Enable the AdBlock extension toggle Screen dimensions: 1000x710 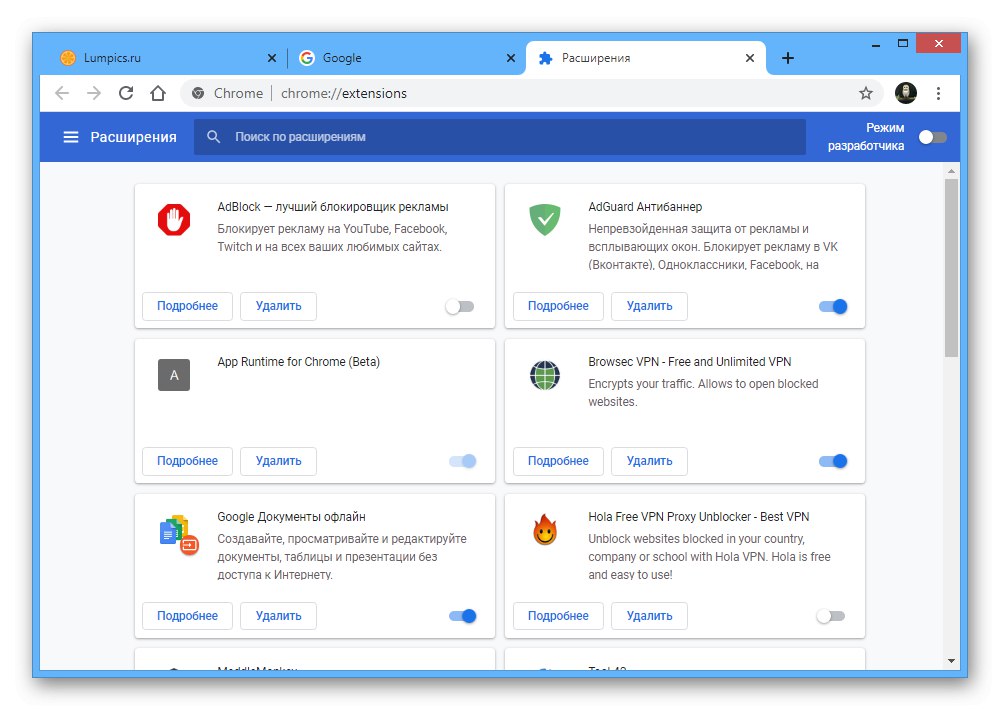pos(460,307)
